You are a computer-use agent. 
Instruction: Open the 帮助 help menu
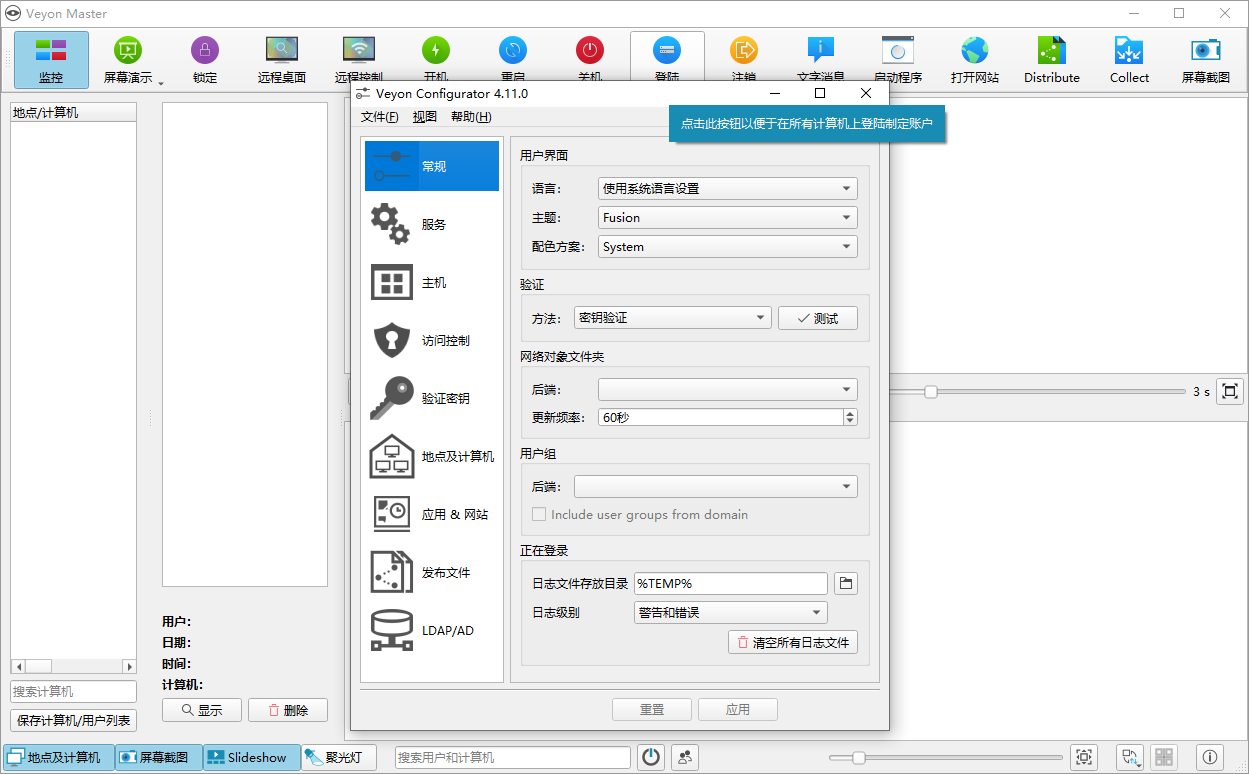coord(470,117)
